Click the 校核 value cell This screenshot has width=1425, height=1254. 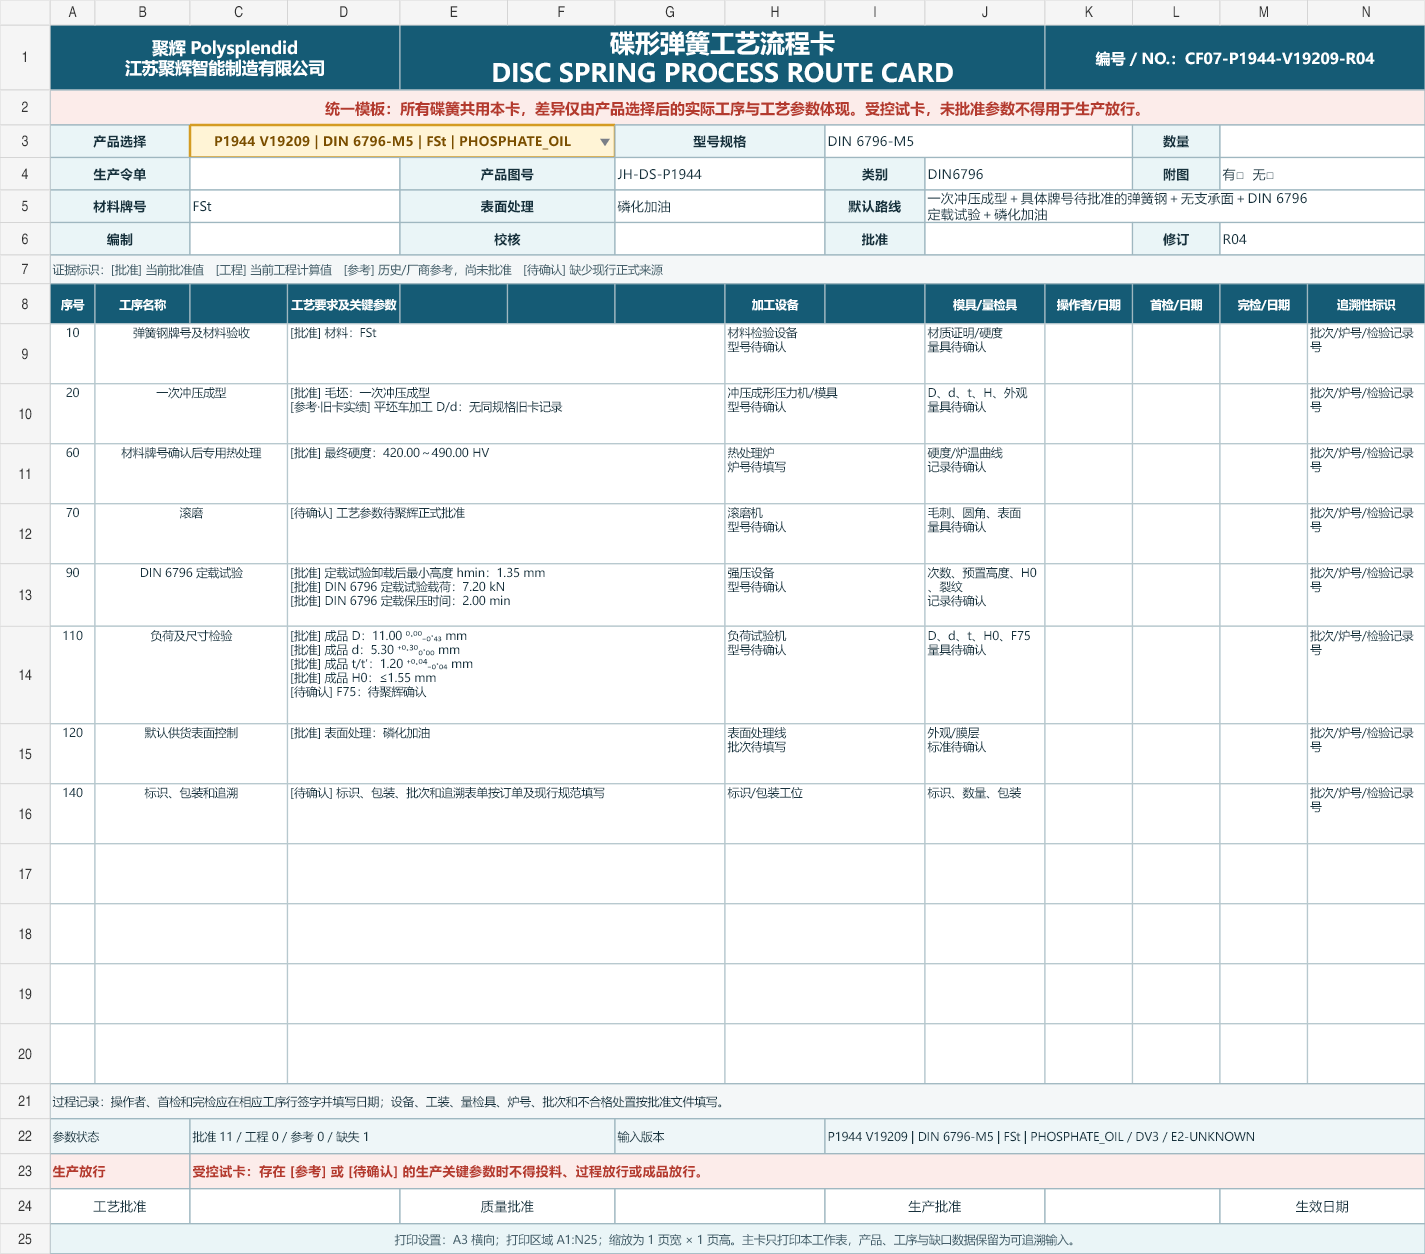pyautogui.click(x=720, y=239)
